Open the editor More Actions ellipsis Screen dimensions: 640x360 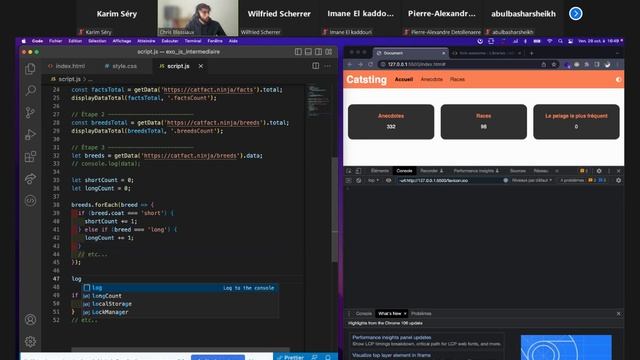point(327,66)
